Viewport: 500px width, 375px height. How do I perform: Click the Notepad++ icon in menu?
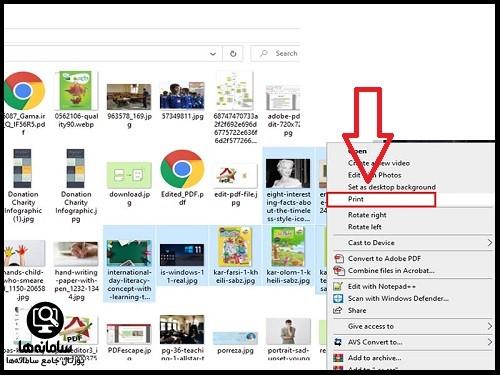click(338, 286)
